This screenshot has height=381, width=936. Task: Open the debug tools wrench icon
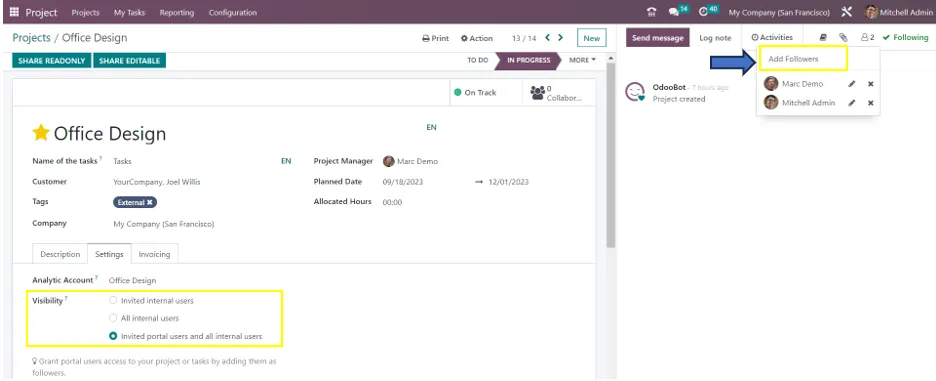(x=846, y=12)
